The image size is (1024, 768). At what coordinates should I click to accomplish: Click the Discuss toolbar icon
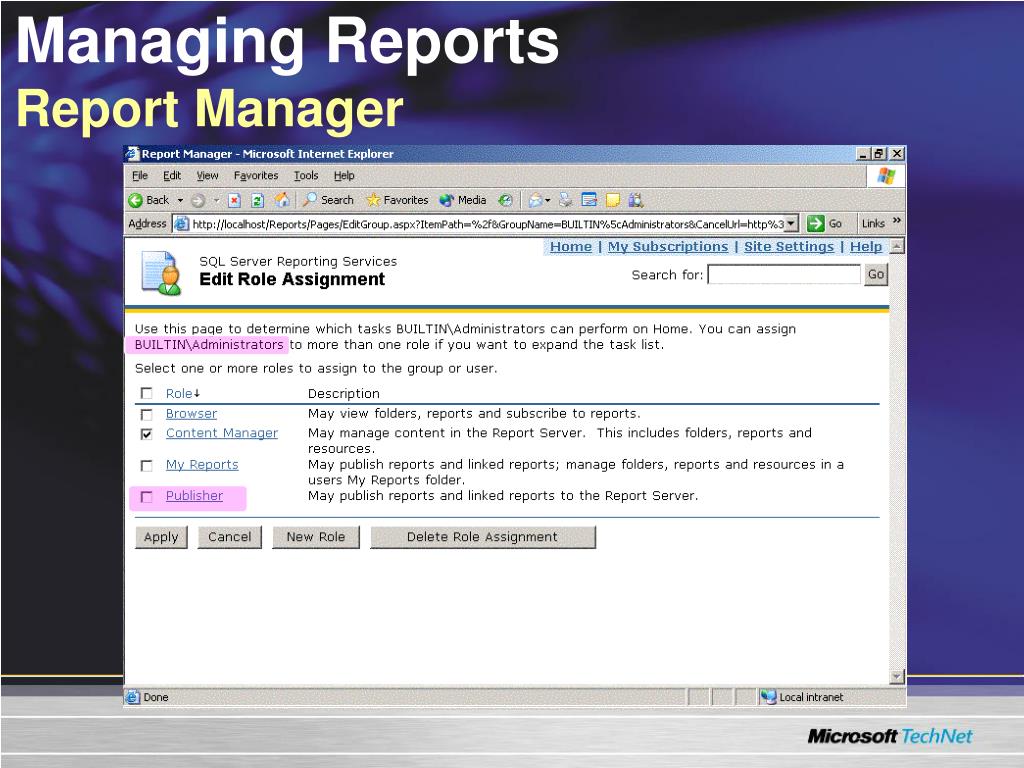click(613, 200)
